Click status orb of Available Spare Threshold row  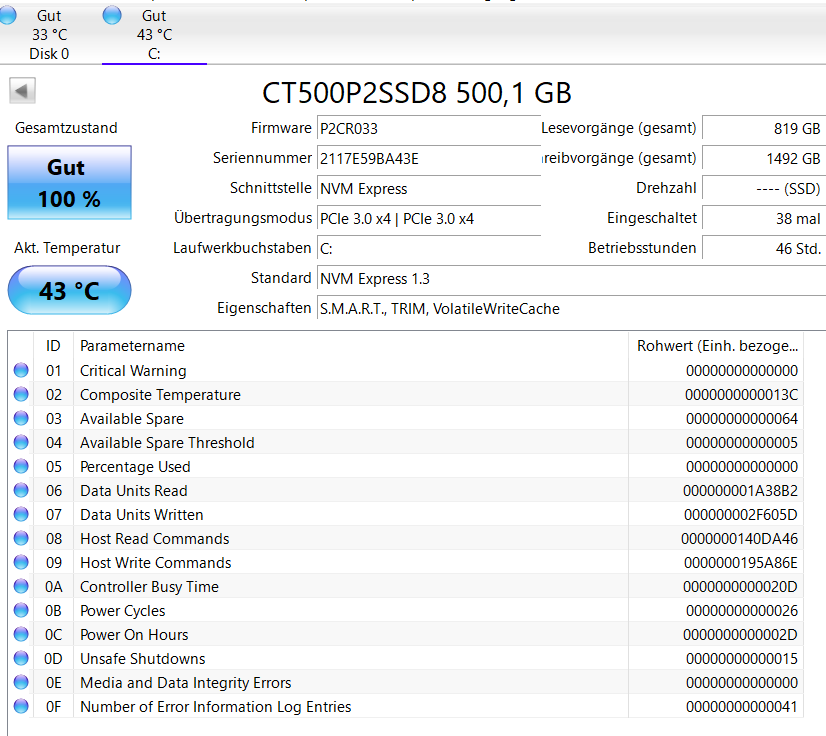coord(21,442)
